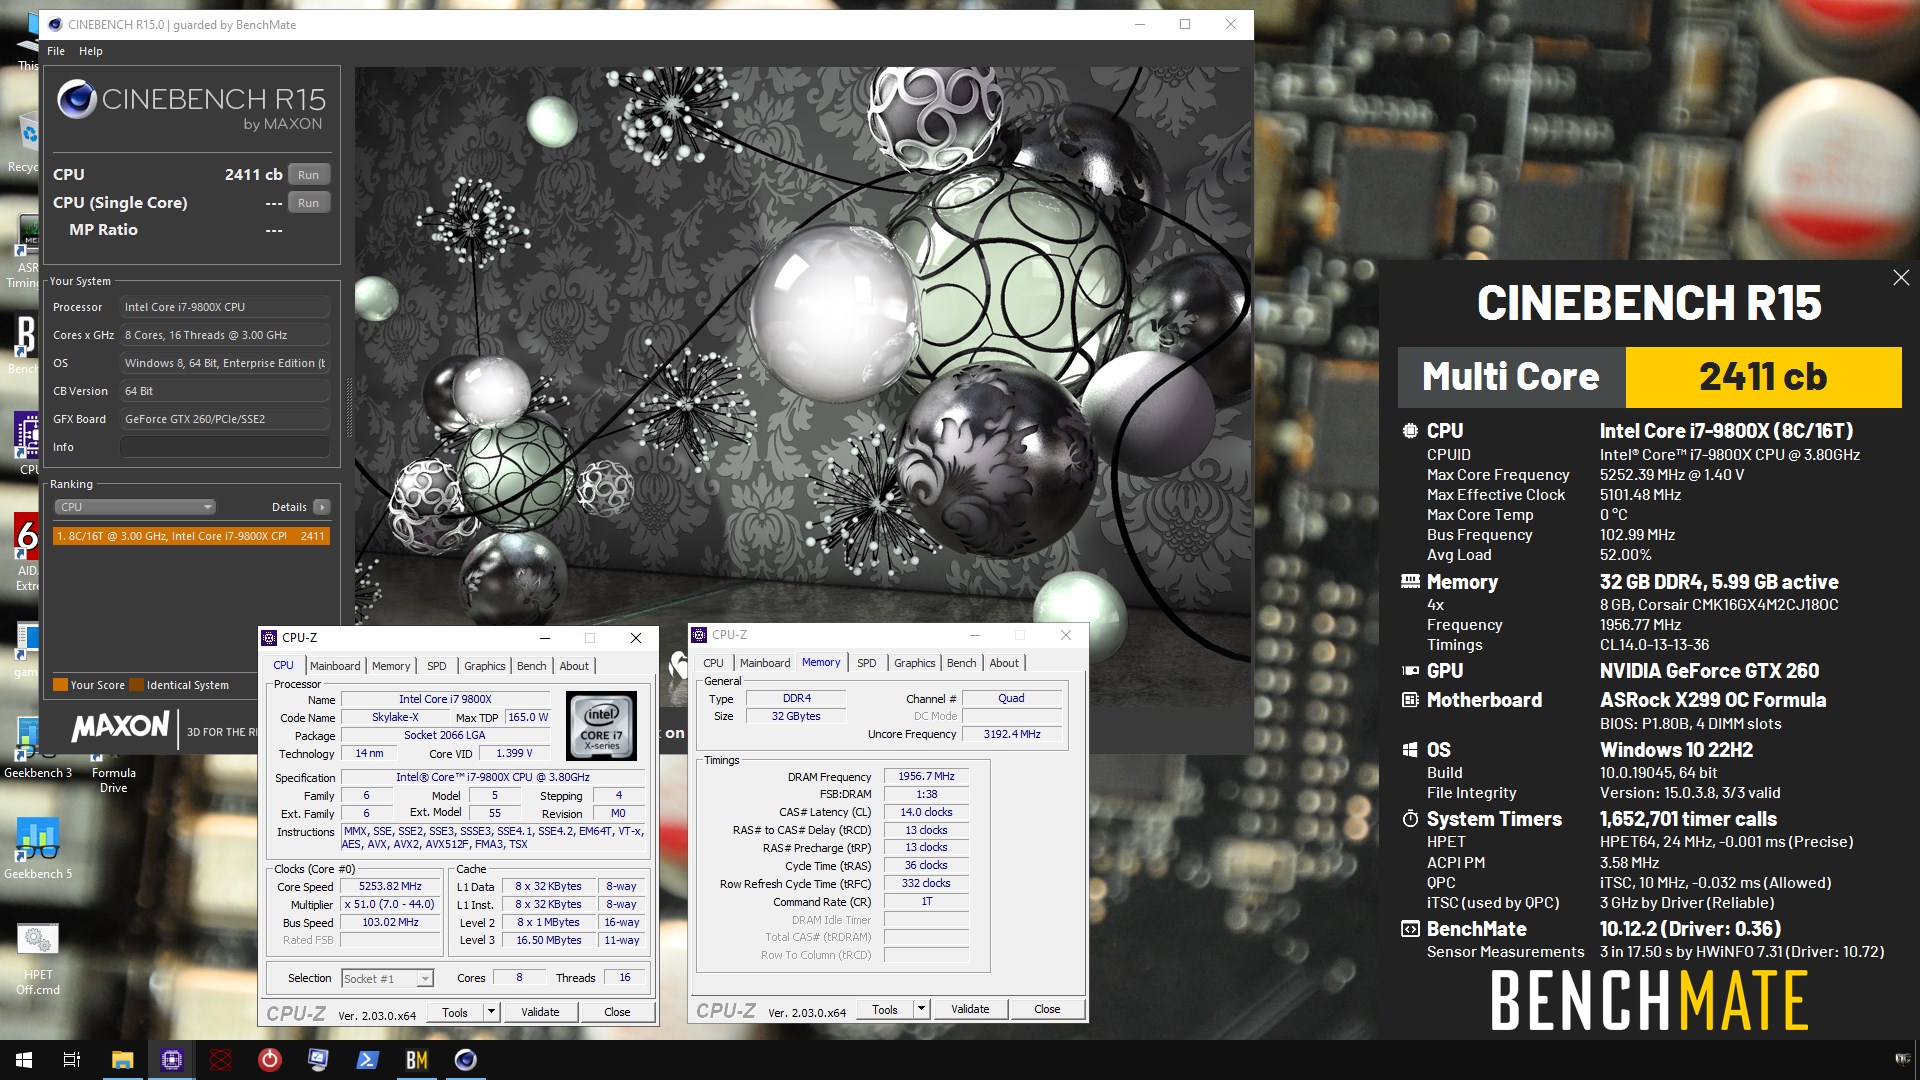Minimize the left CPU-Z window
The width and height of the screenshot is (1920, 1080).
[545, 638]
